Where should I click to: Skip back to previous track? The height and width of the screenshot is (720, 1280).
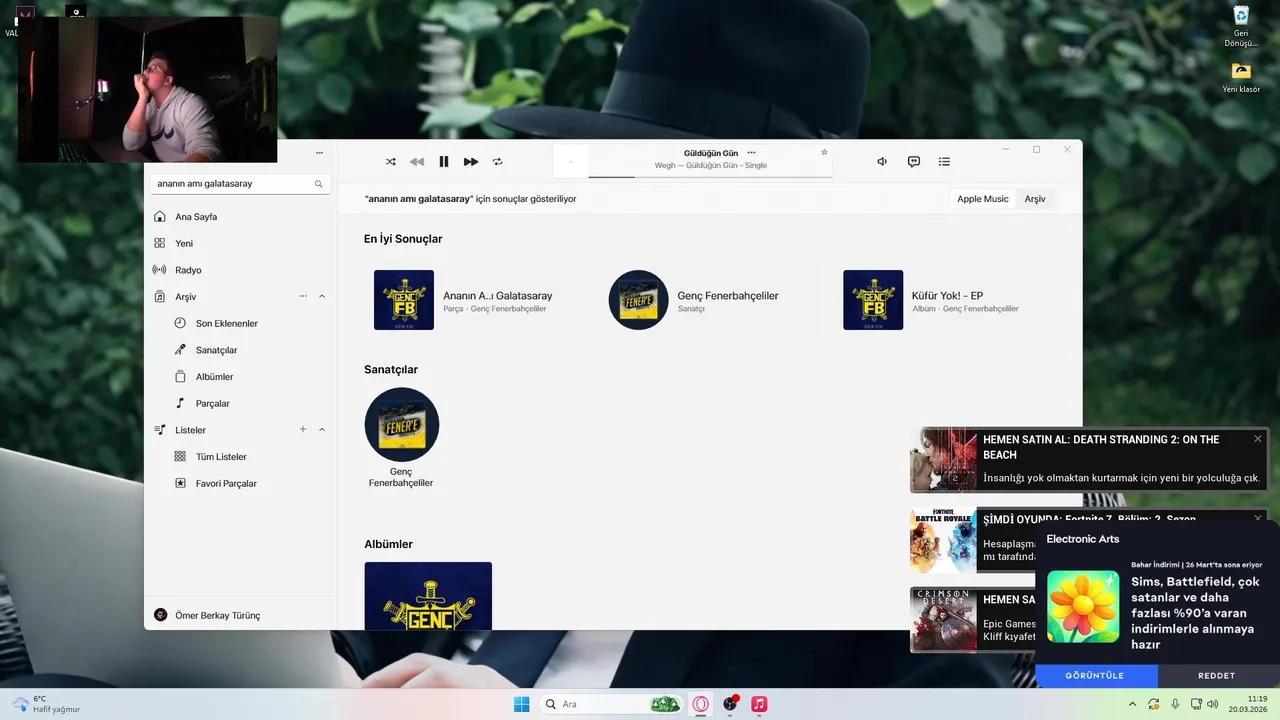pyautogui.click(x=417, y=161)
